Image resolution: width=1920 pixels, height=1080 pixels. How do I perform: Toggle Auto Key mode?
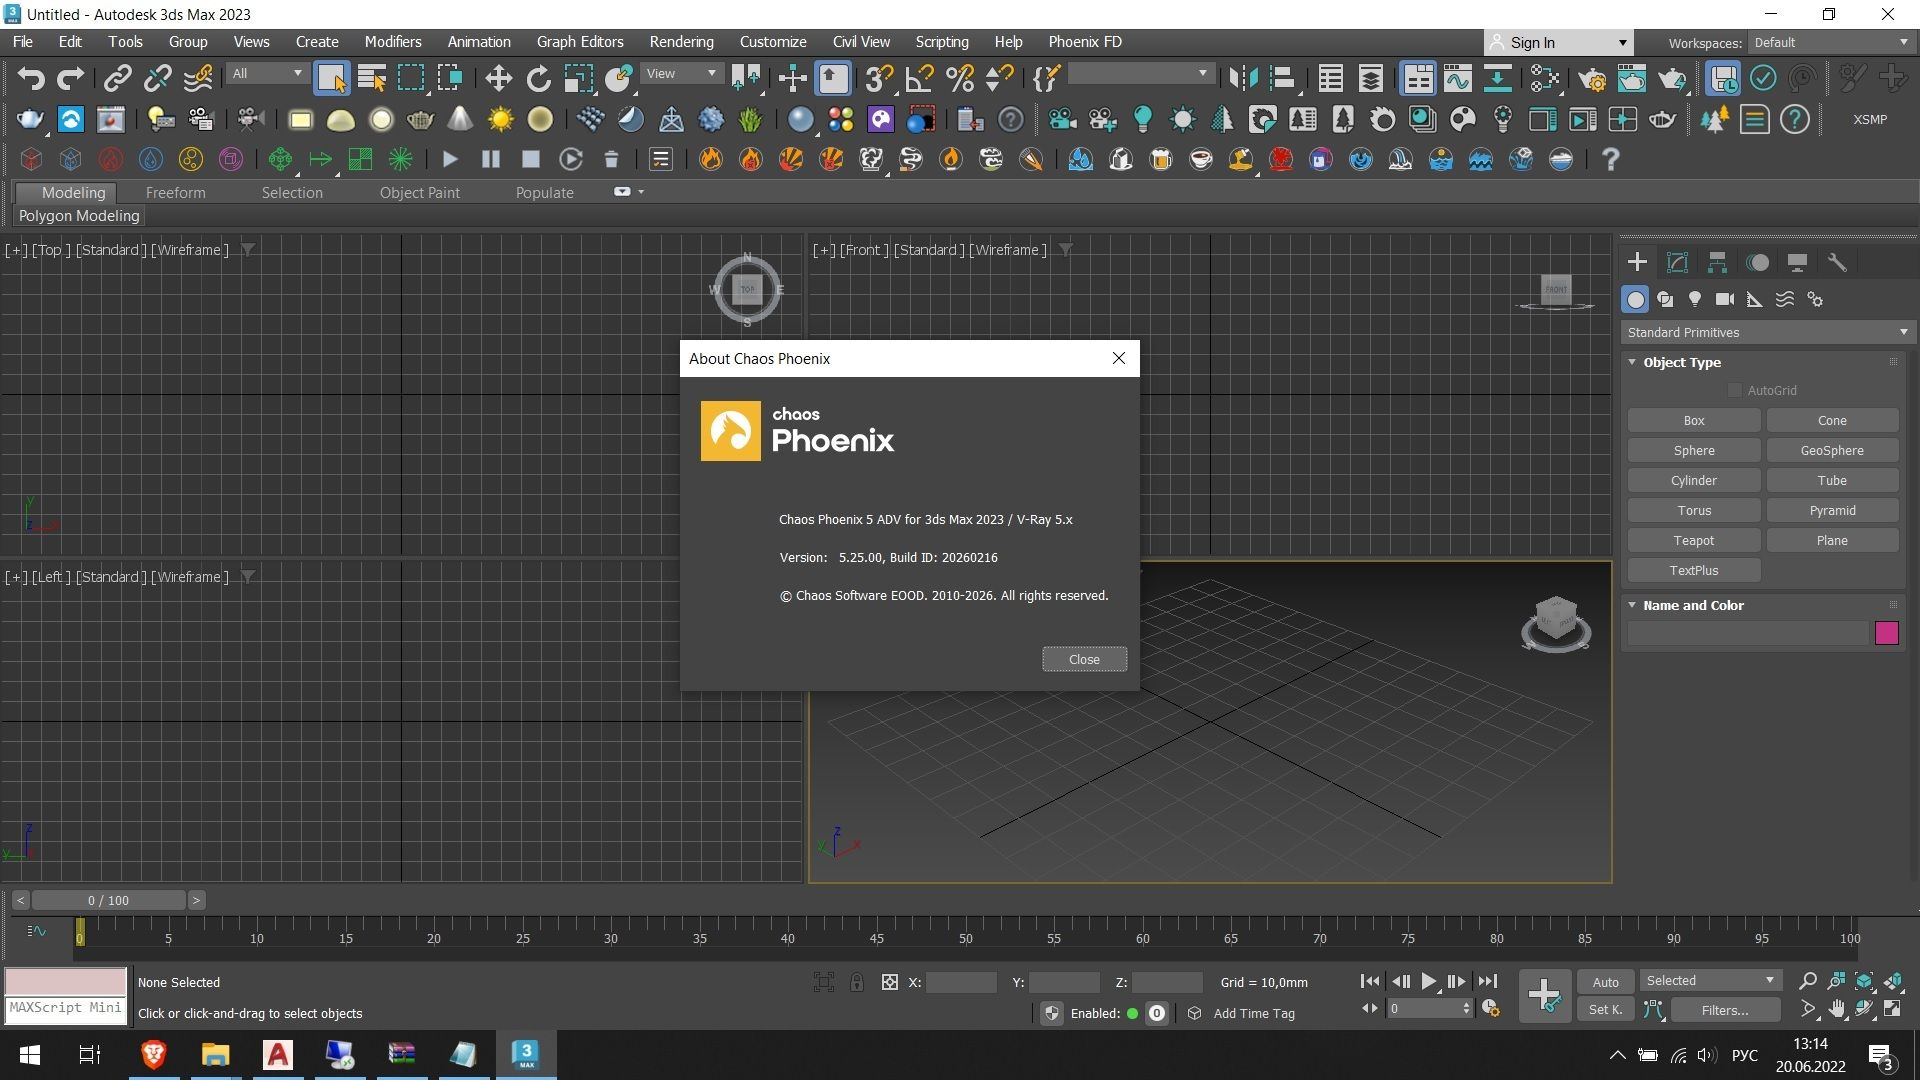(1605, 982)
